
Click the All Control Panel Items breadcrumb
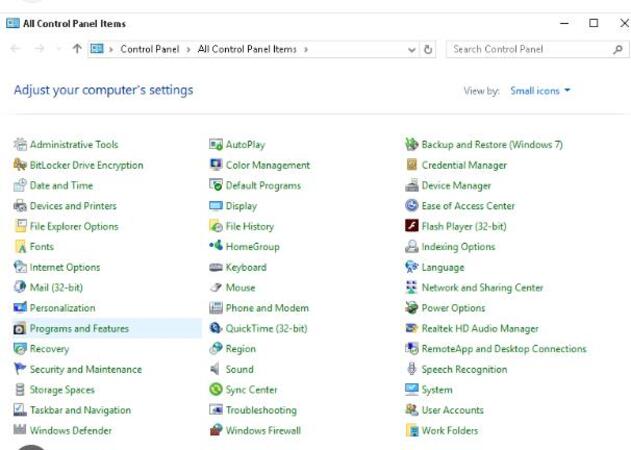point(247,49)
